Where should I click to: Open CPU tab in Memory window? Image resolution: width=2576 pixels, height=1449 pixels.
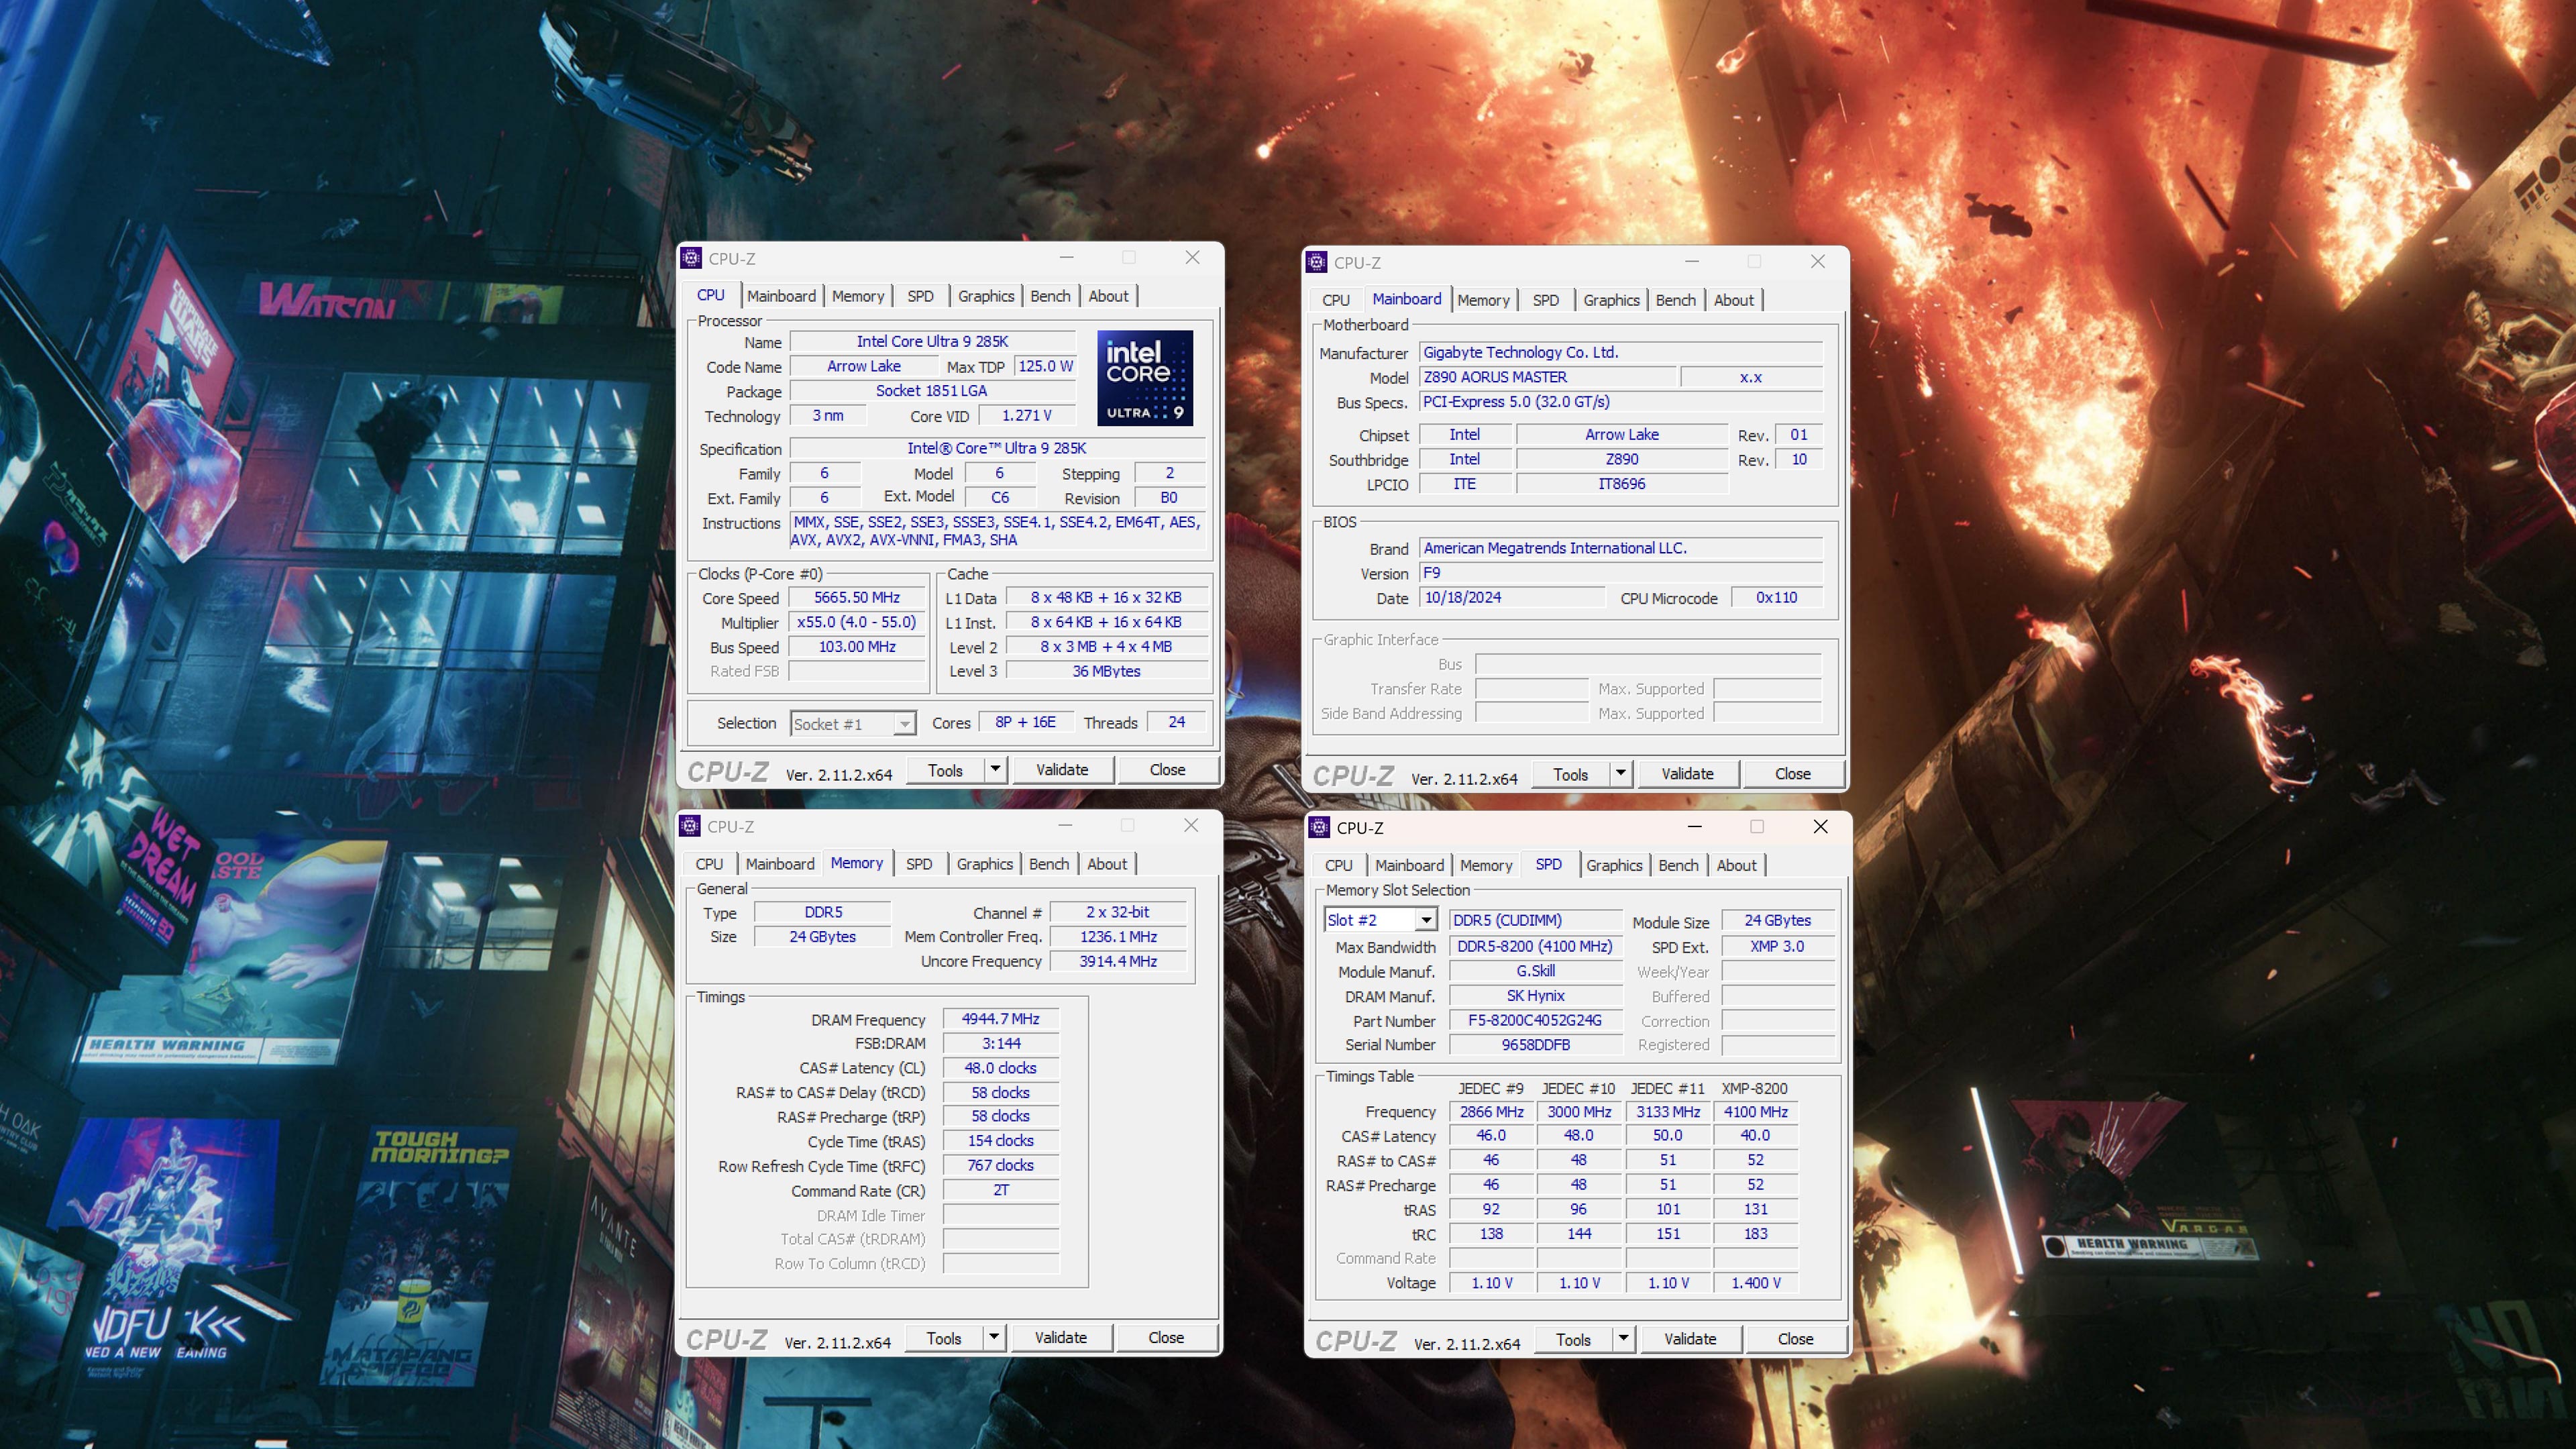709,864
